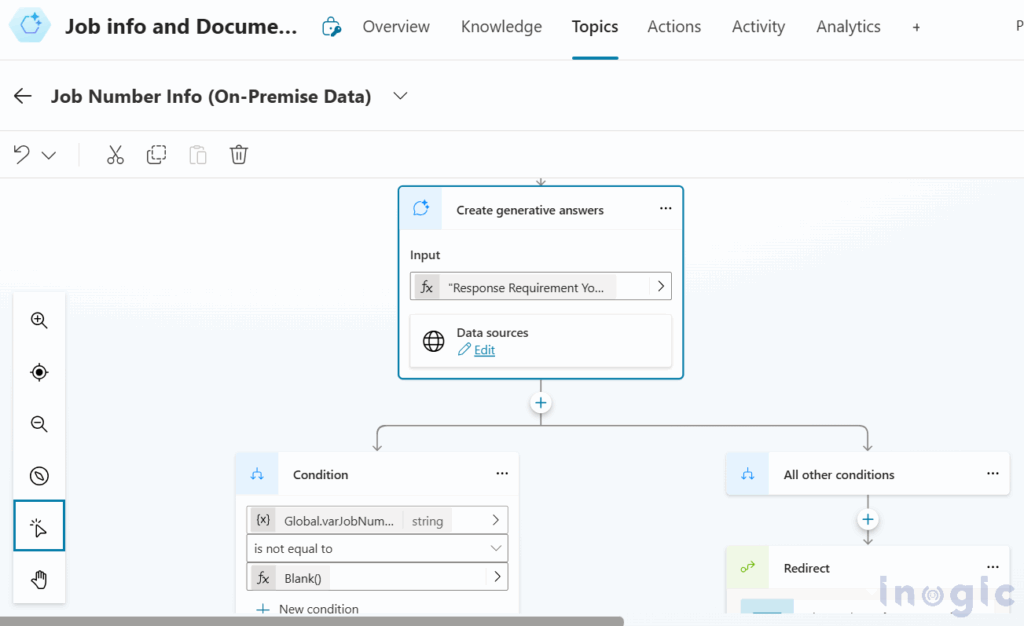Click the cut scissors icon
This screenshot has width=1024, height=626.
point(115,155)
